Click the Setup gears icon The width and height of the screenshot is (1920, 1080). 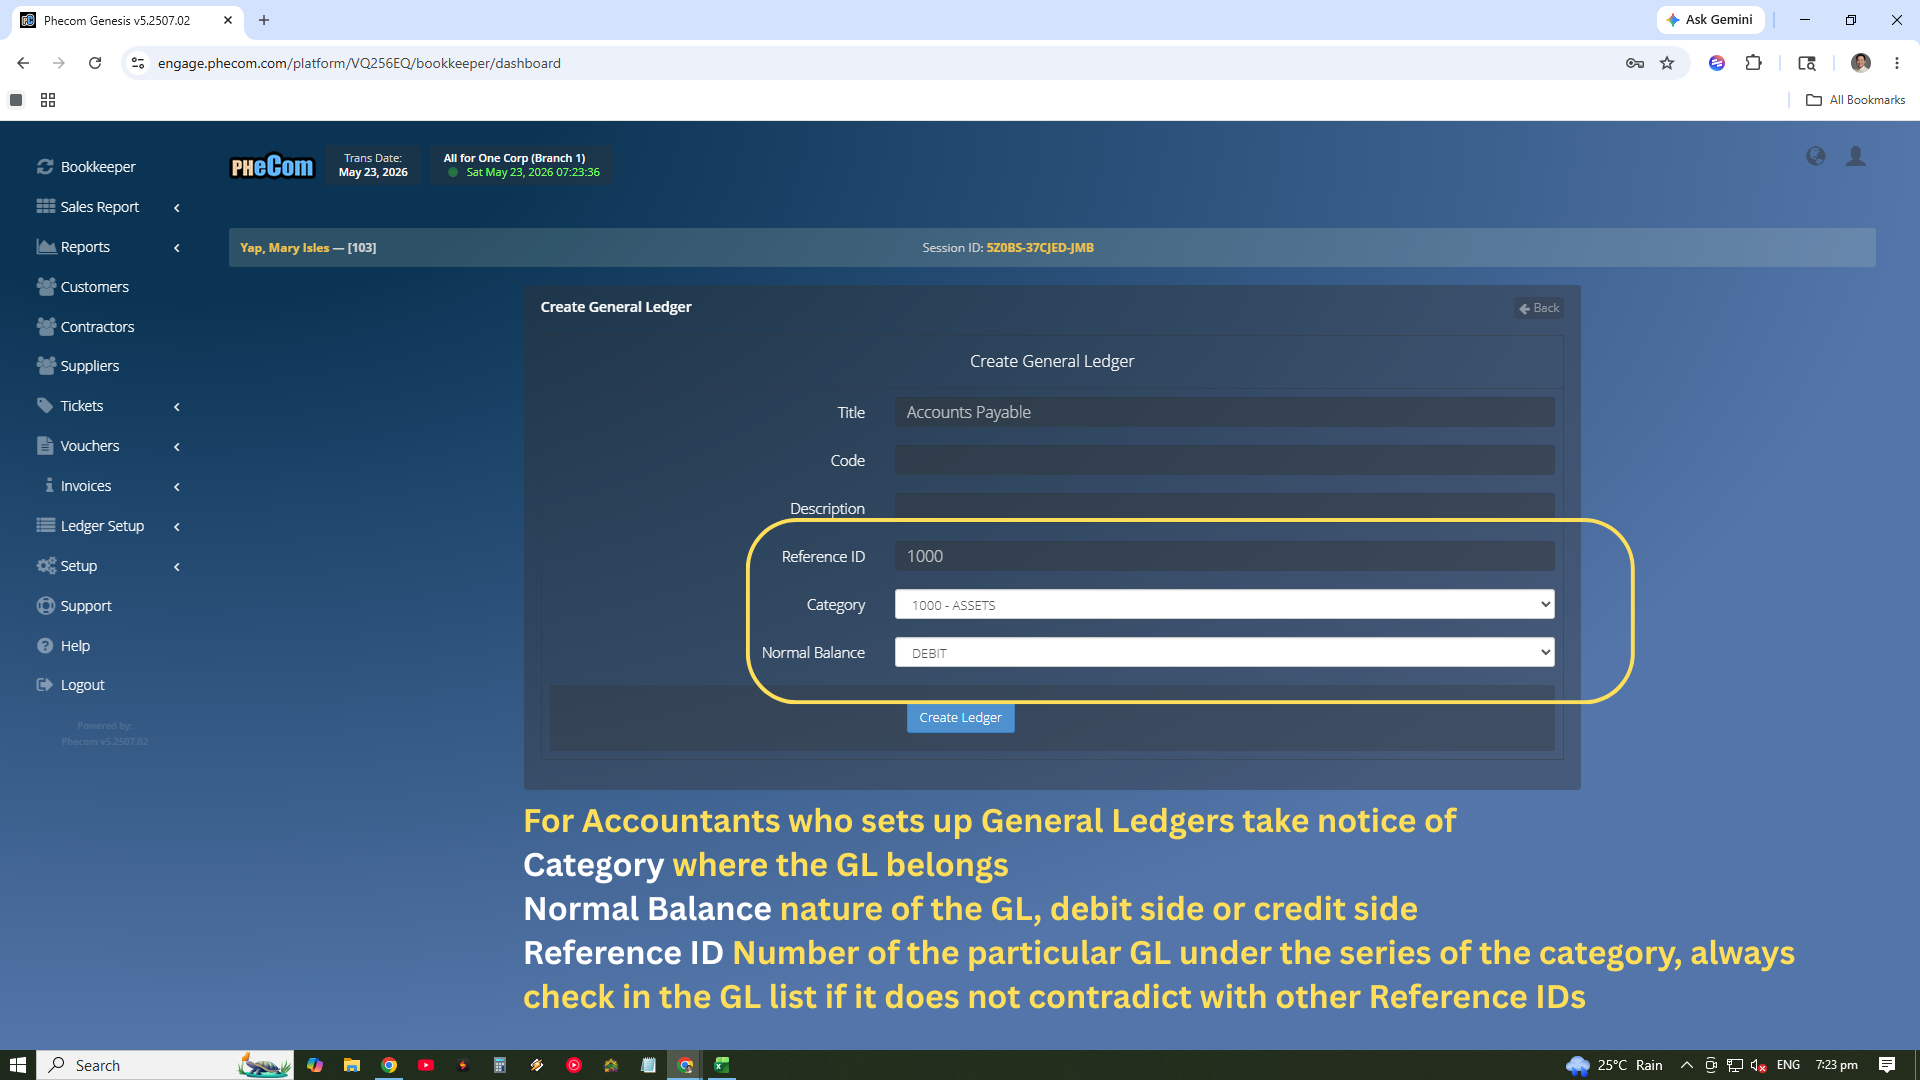point(46,565)
